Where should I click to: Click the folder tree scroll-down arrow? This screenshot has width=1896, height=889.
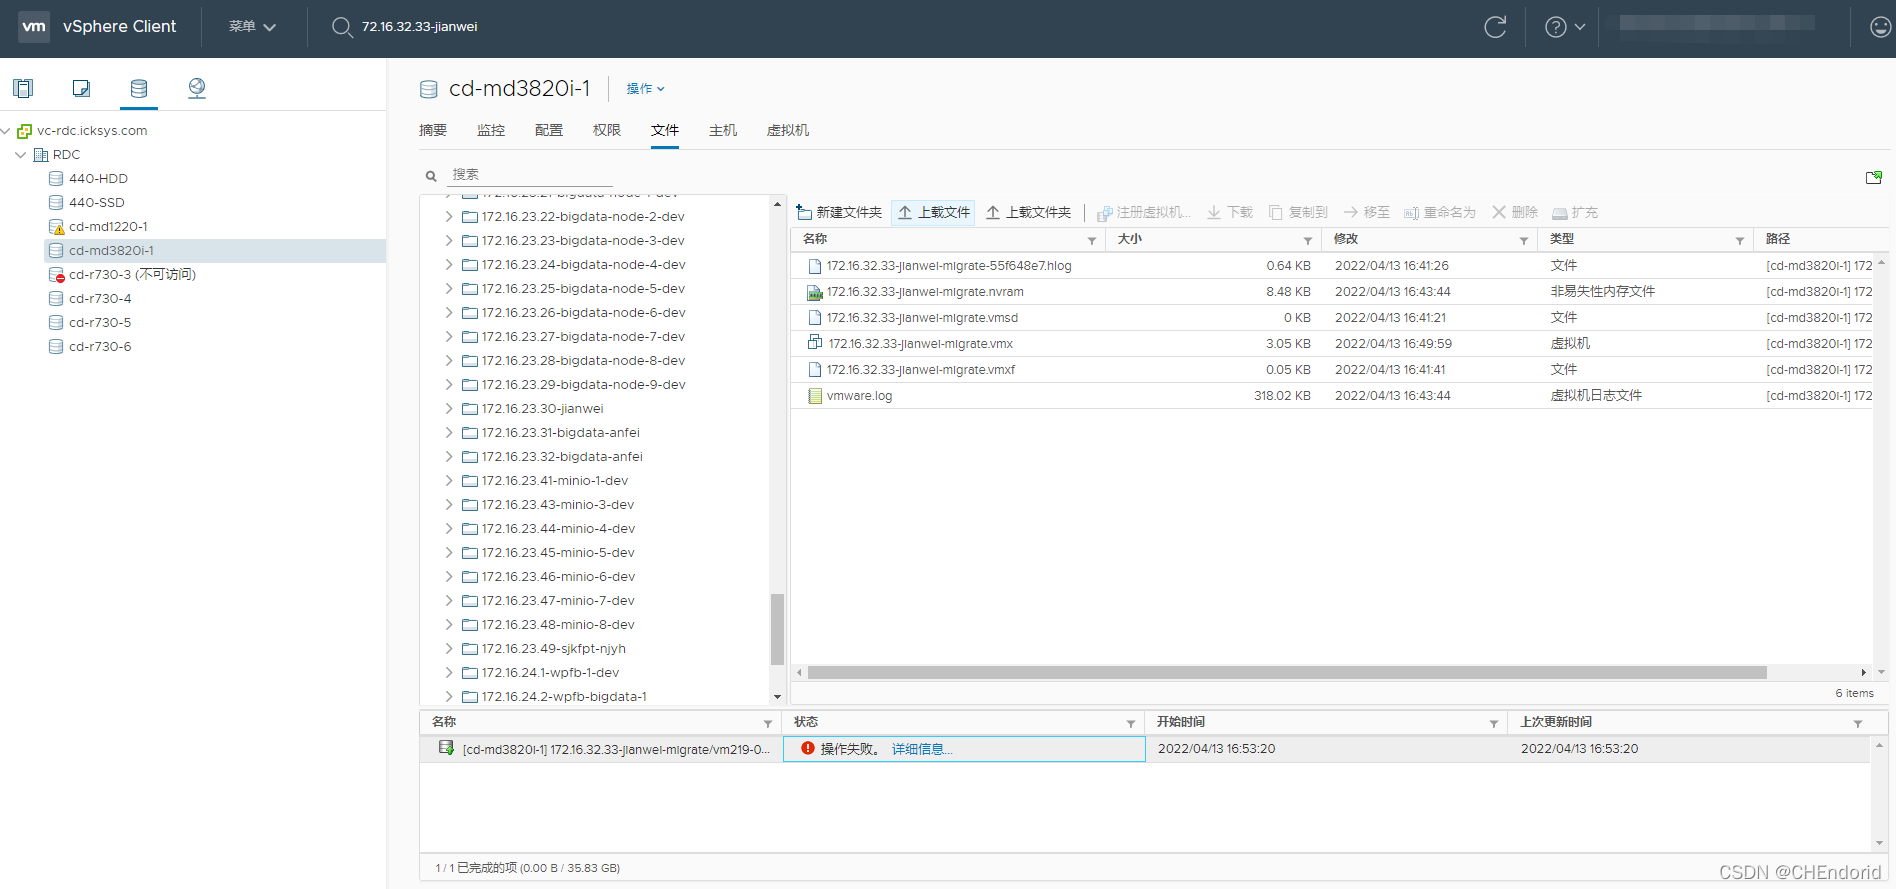point(777,697)
